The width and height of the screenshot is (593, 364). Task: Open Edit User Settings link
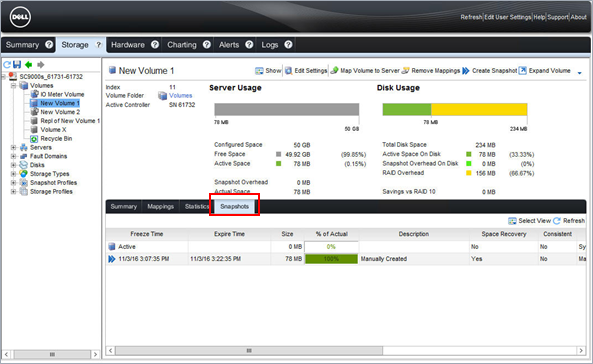click(508, 17)
